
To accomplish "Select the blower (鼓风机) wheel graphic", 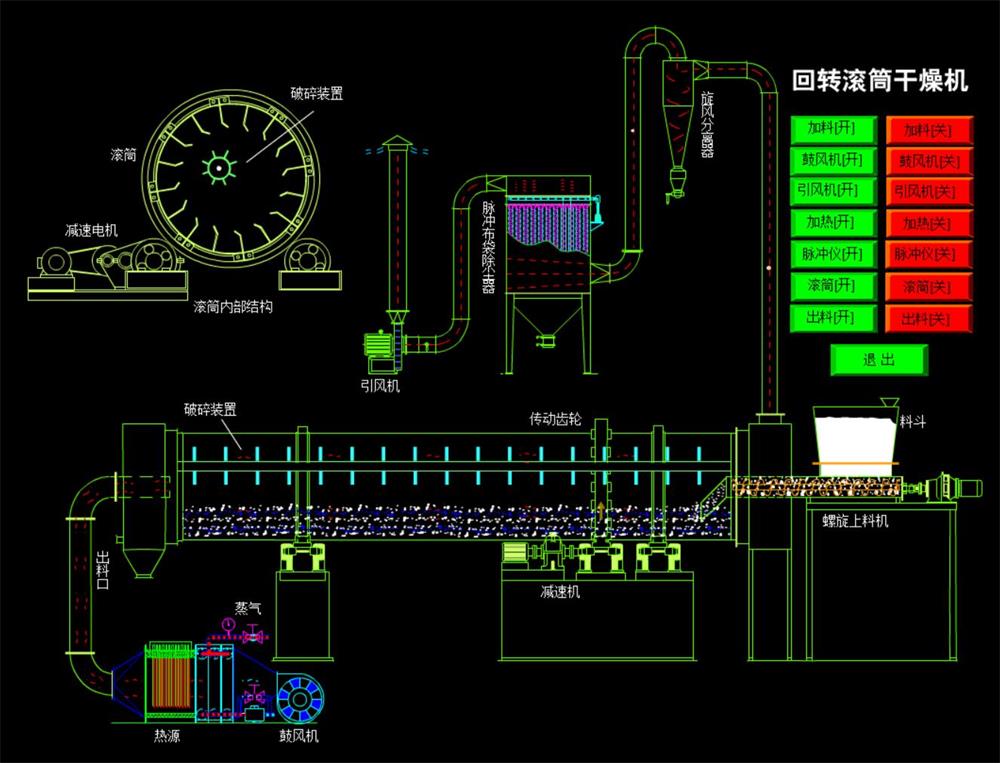I will [x=299, y=696].
